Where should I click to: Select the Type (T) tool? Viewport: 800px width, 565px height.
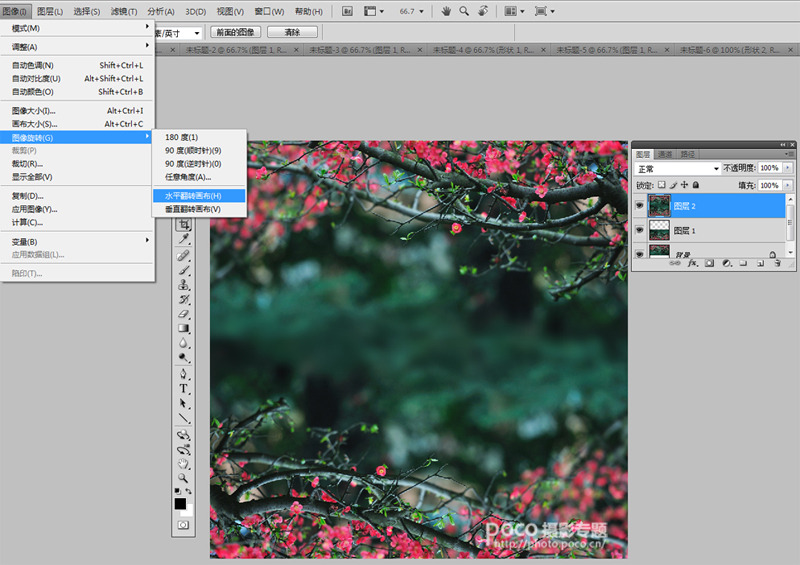pos(184,389)
